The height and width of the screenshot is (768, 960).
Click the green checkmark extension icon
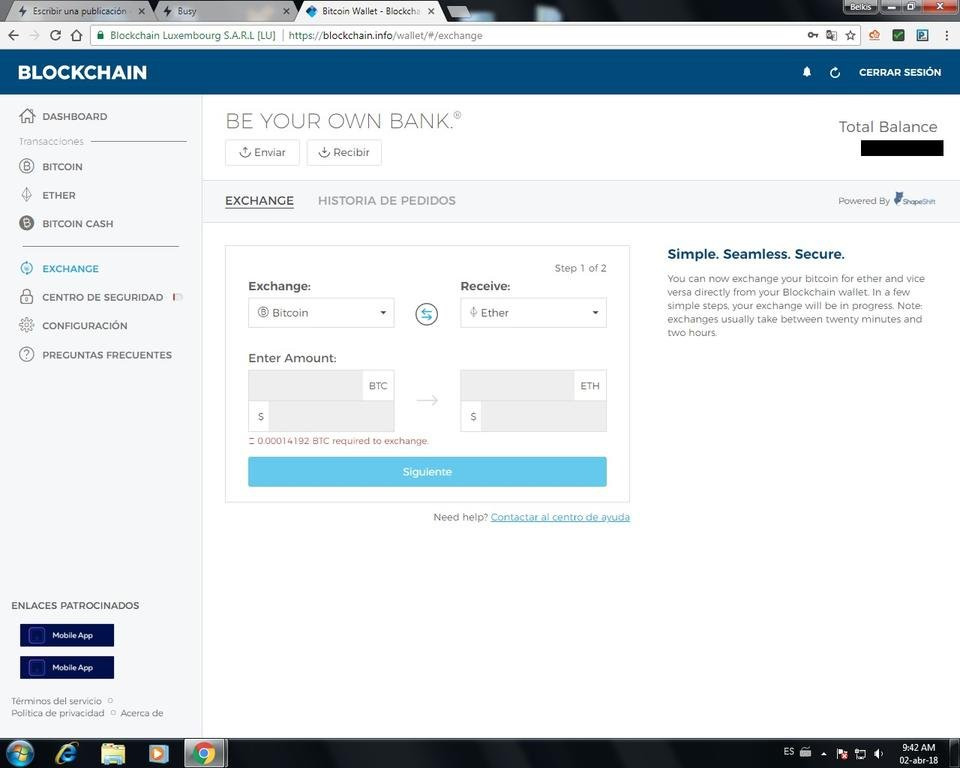[898, 36]
